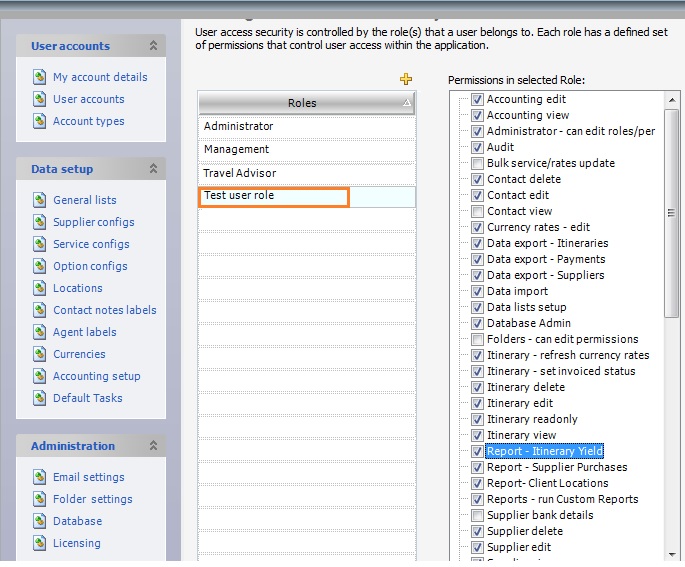Click the Locations sidebar icon
Image resolution: width=685 pixels, height=567 pixels.
point(40,288)
